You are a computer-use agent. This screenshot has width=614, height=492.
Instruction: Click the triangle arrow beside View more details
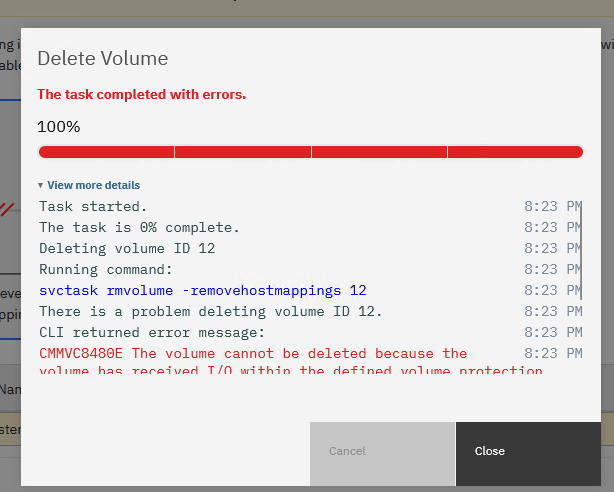pos(41,186)
